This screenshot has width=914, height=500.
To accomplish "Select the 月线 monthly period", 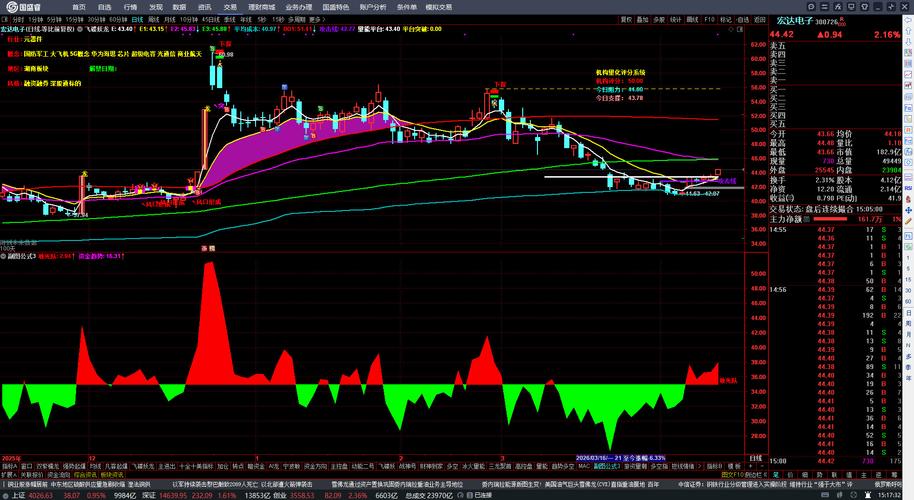I will [170, 20].
